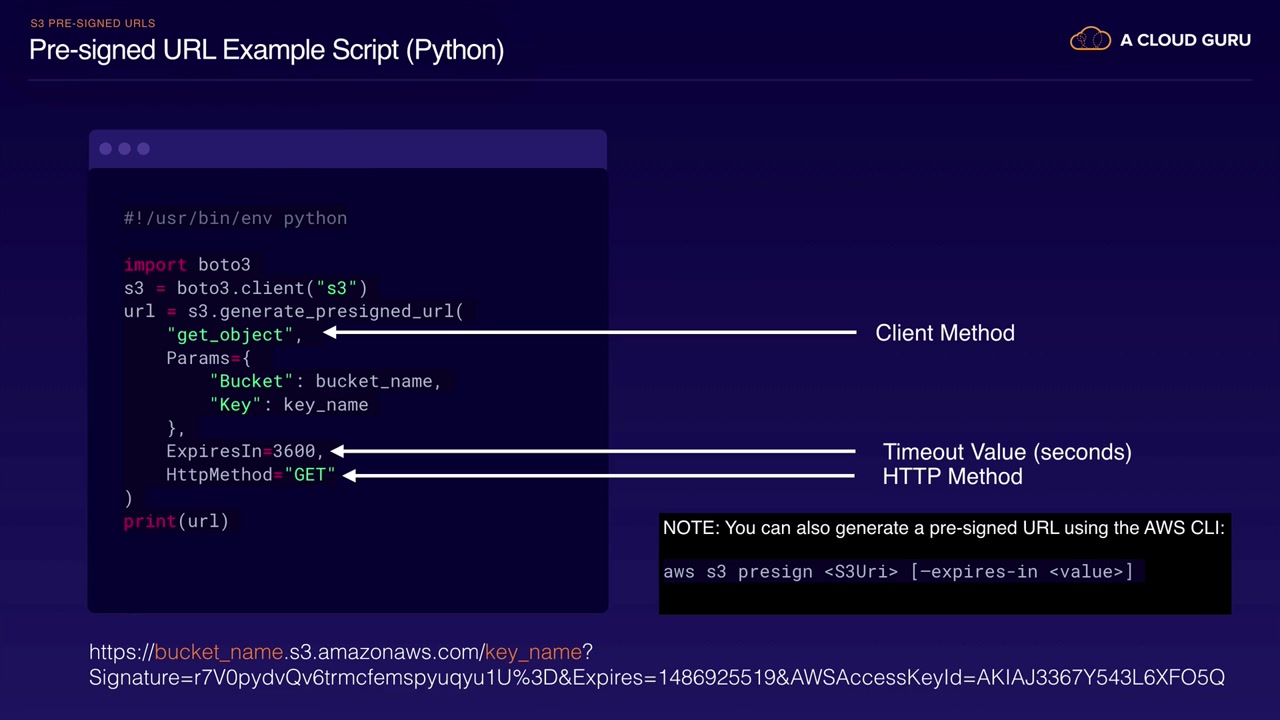This screenshot has height=720, width=1280.
Task: Click the orange key_name in the URL
Action: coord(533,652)
